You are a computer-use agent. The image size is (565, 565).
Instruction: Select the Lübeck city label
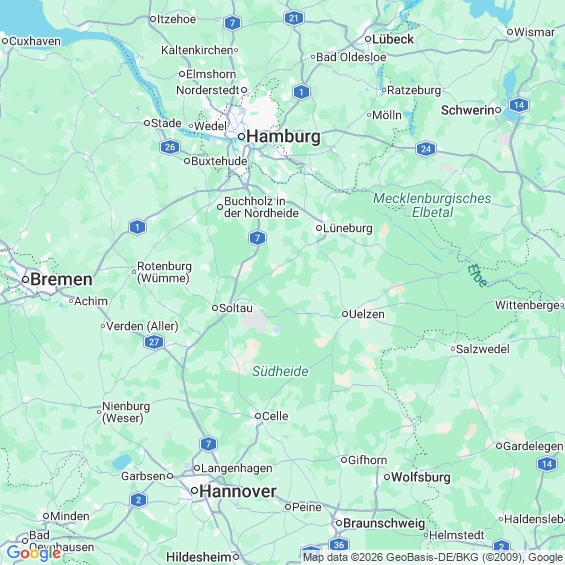393,39
